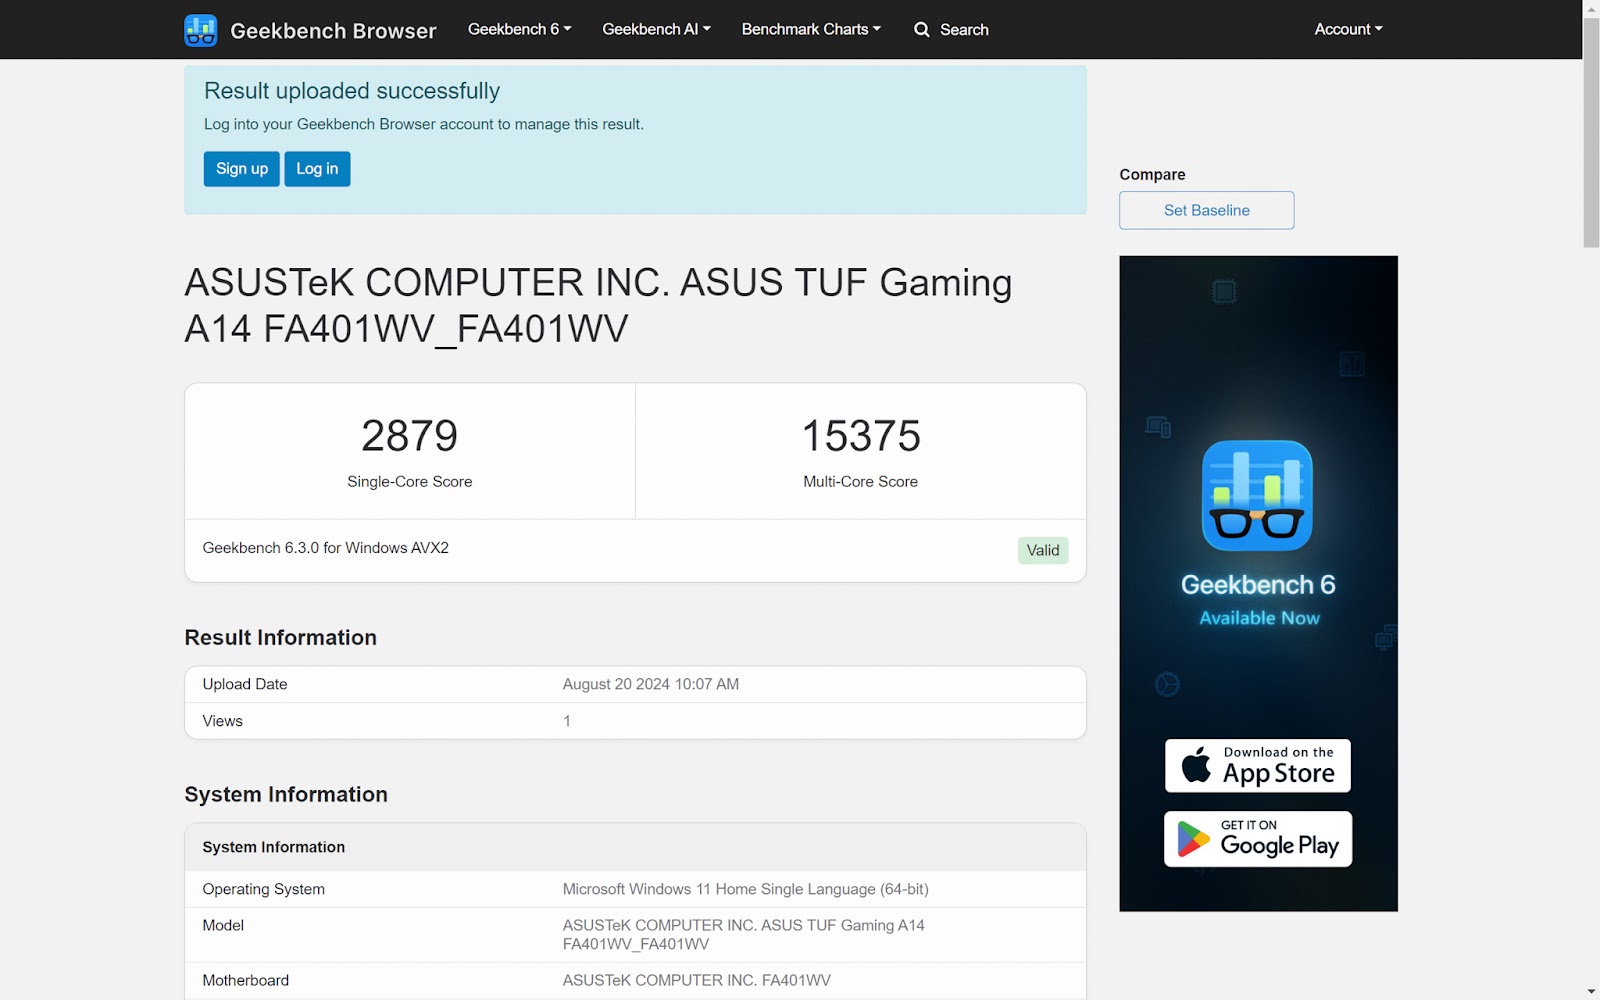Open the Account dropdown
1600x1000 pixels.
click(1348, 29)
